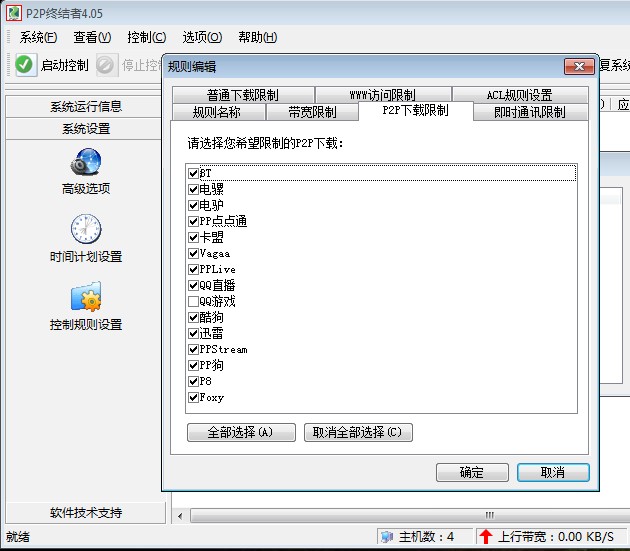Open the 系统(F) menu
The width and height of the screenshot is (630, 551).
pyautogui.click(x=38, y=37)
